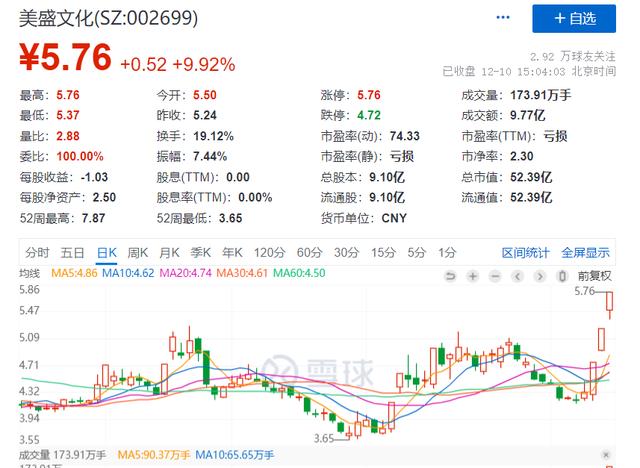Click the volume MA10:65.65万手 label
The height and width of the screenshot is (468, 640).
[234, 455]
